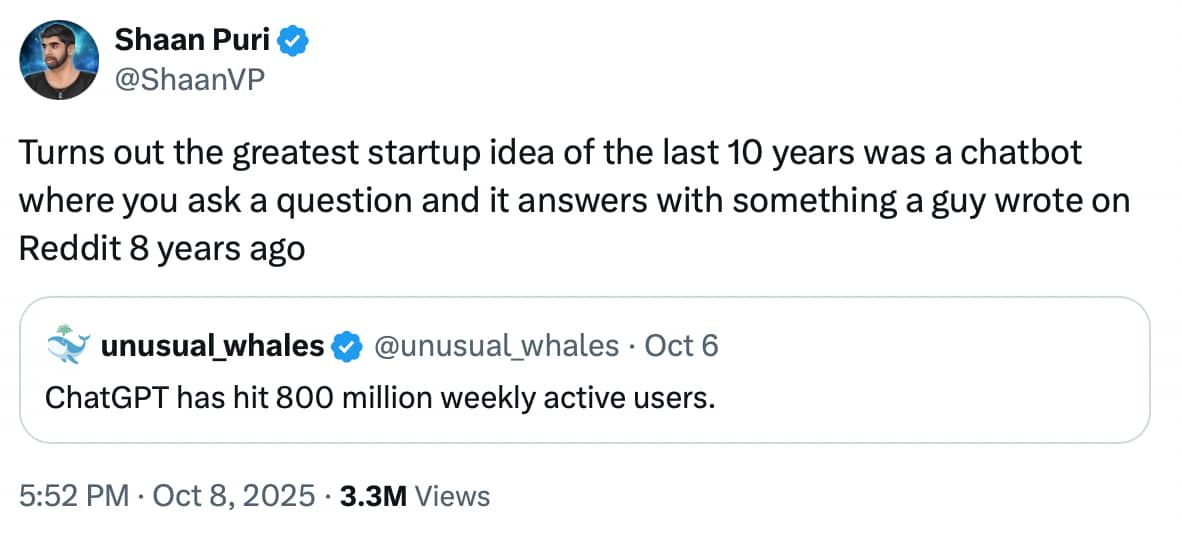This screenshot has height=544, width=1182.
Task: Click the 3.3M view count
Action: pos(372,495)
